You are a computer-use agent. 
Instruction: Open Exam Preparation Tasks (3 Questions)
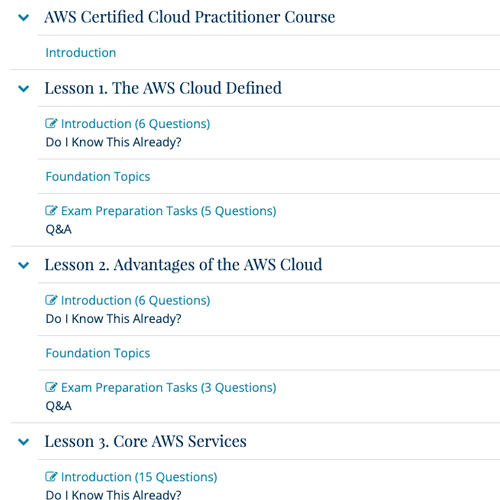[169, 388]
